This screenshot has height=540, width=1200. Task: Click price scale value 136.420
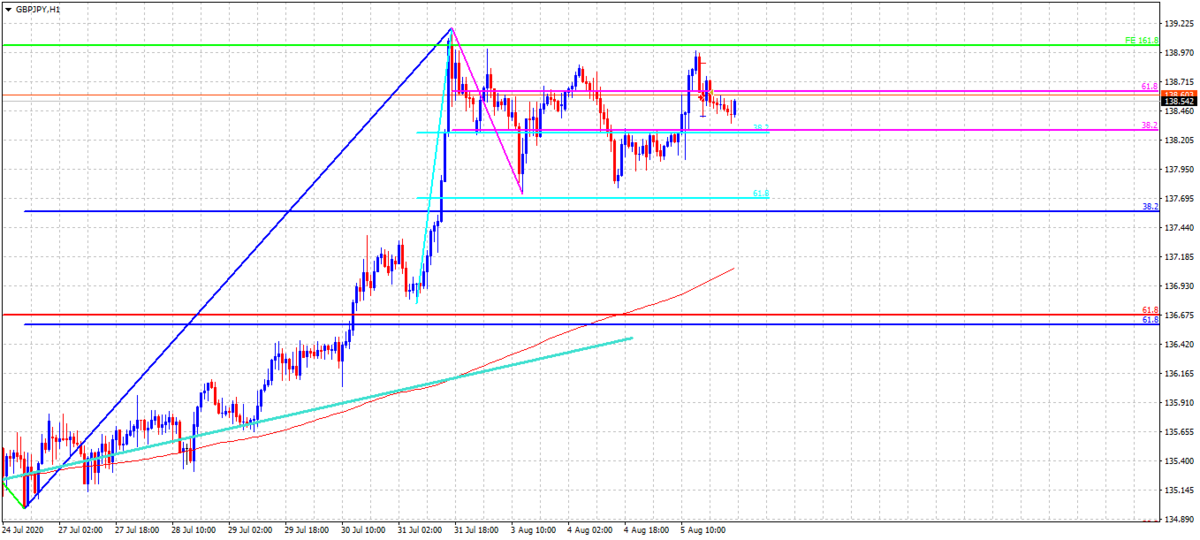pos(1179,345)
